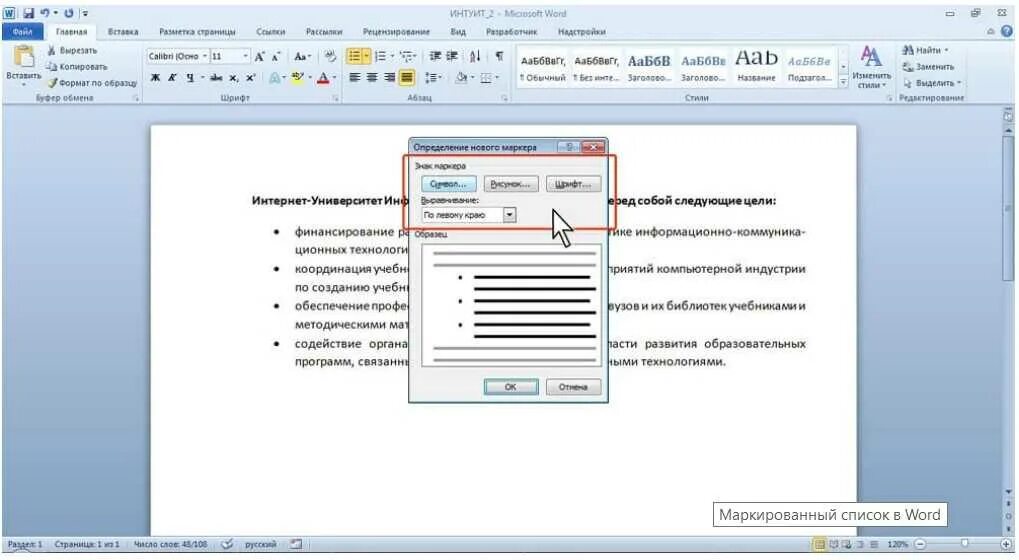
Task: Click the Shrink Font icon
Action: point(276,57)
